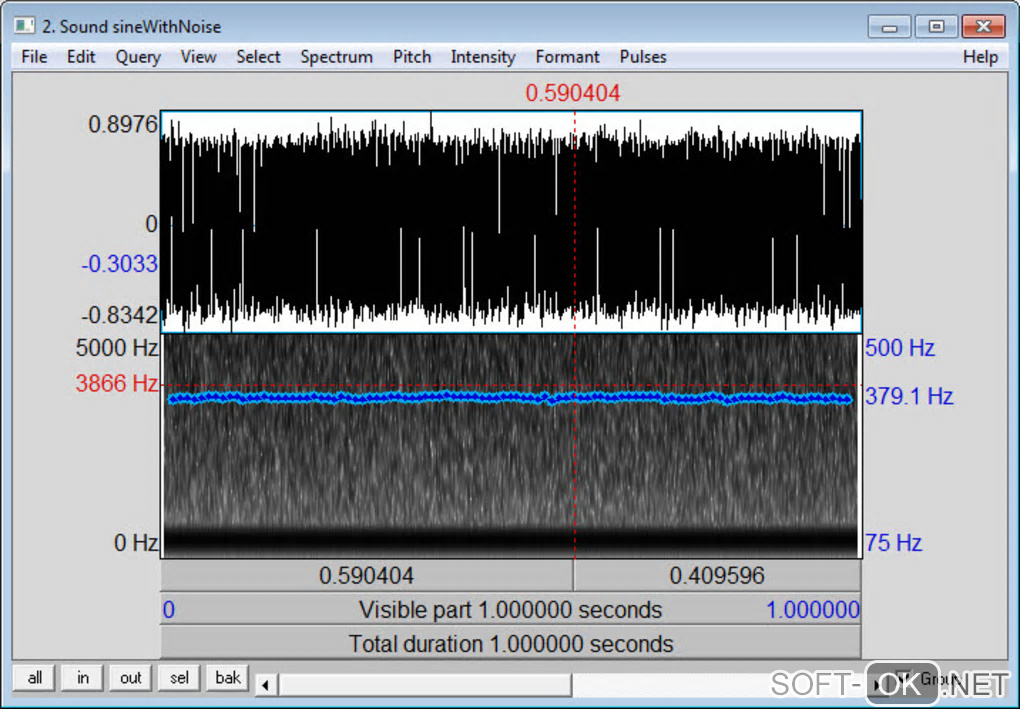Click the scrollbar left arrow
The image size is (1020, 709).
pyautogui.click(x=265, y=684)
